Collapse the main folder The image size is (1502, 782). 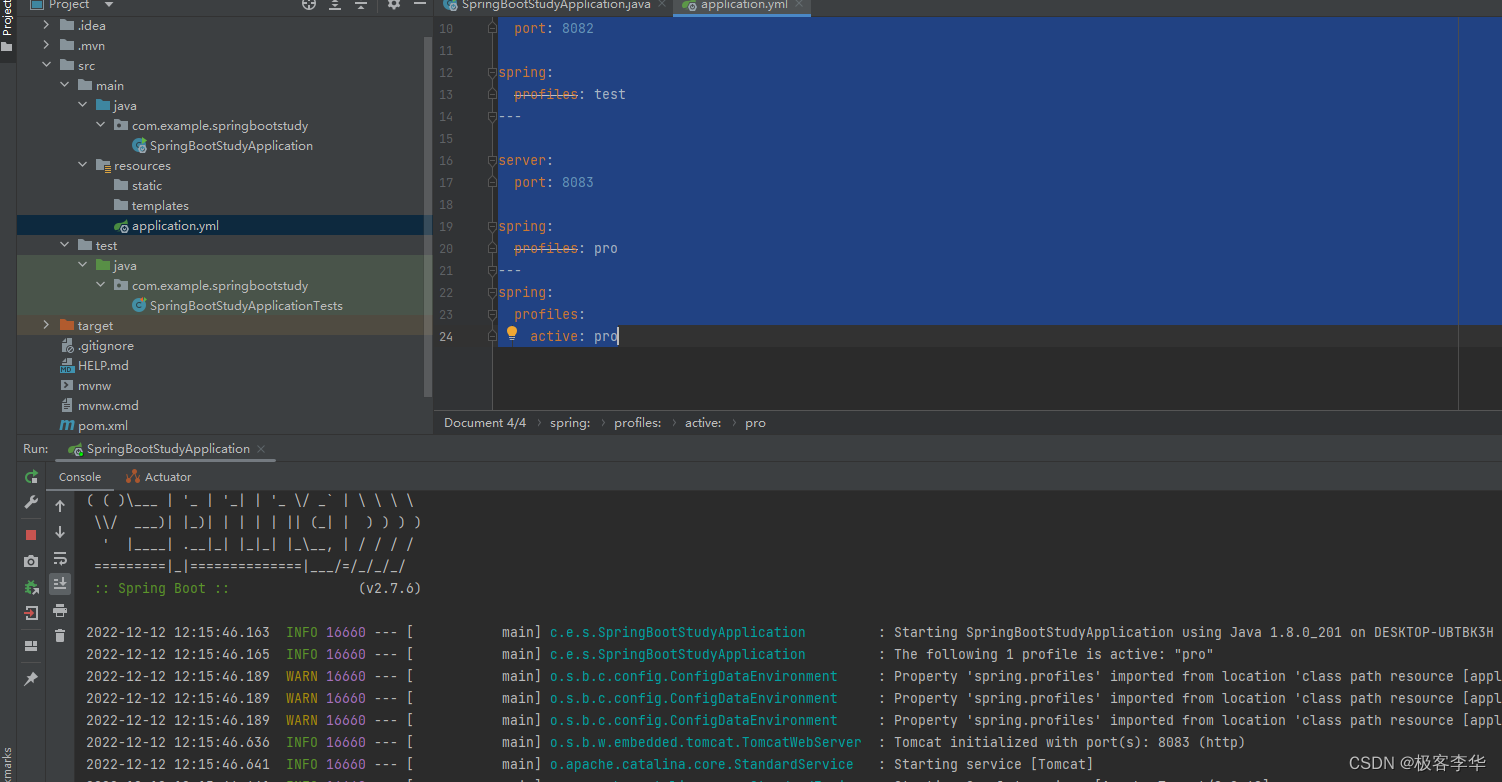[x=64, y=85]
